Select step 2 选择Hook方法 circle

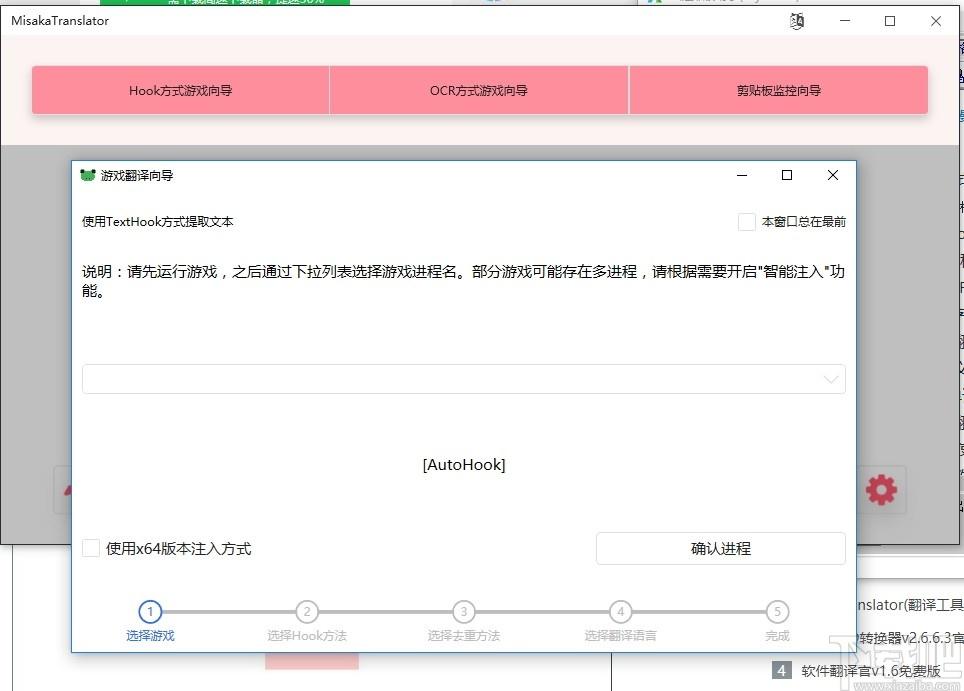(307, 612)
